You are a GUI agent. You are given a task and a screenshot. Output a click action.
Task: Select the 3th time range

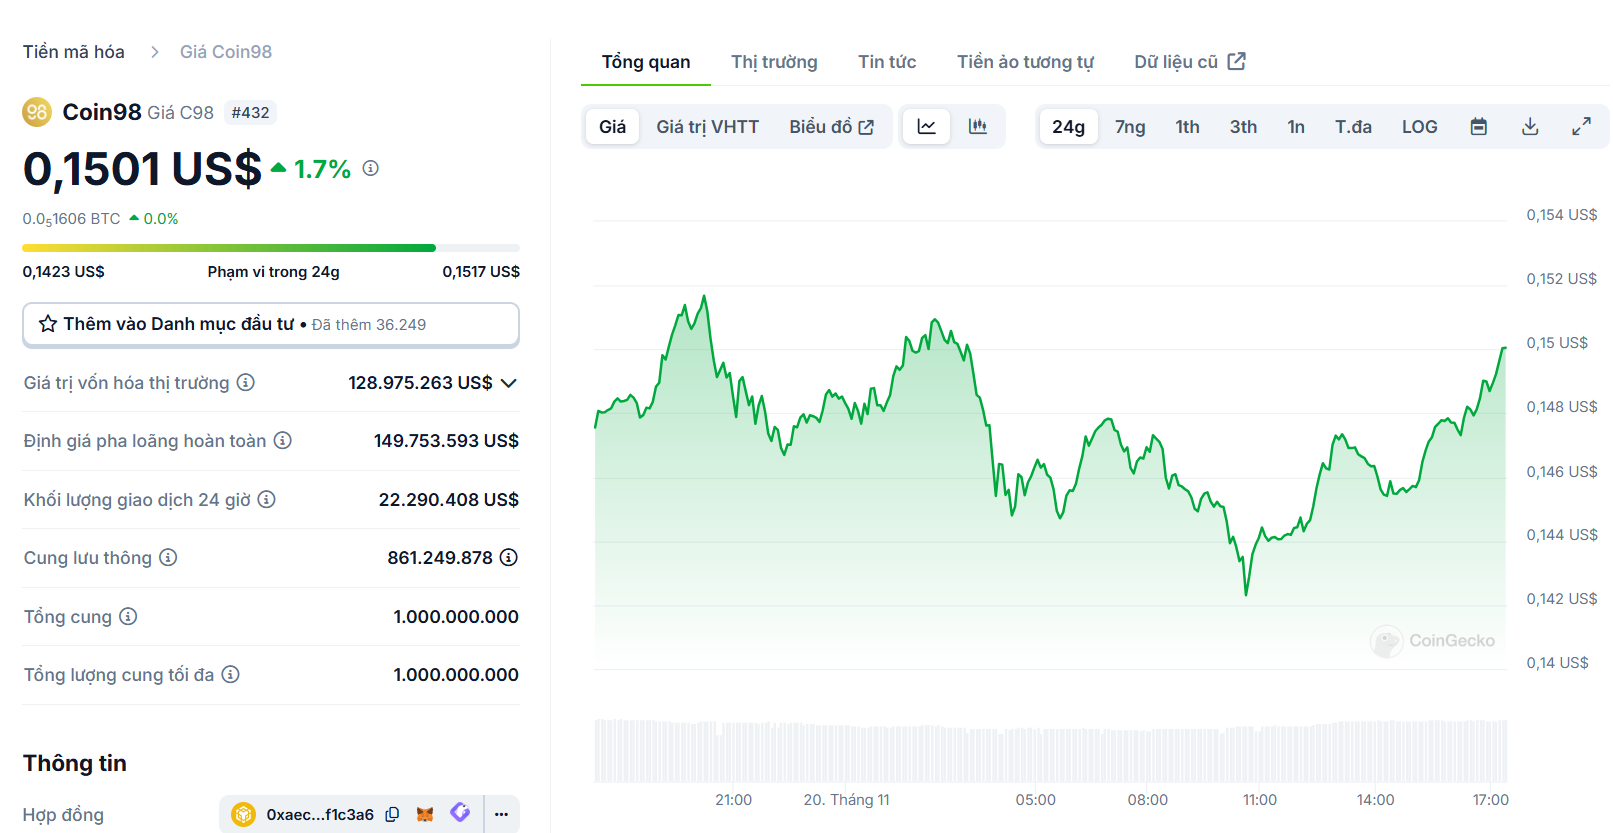pyautogui.click(x=1243, y=127)
